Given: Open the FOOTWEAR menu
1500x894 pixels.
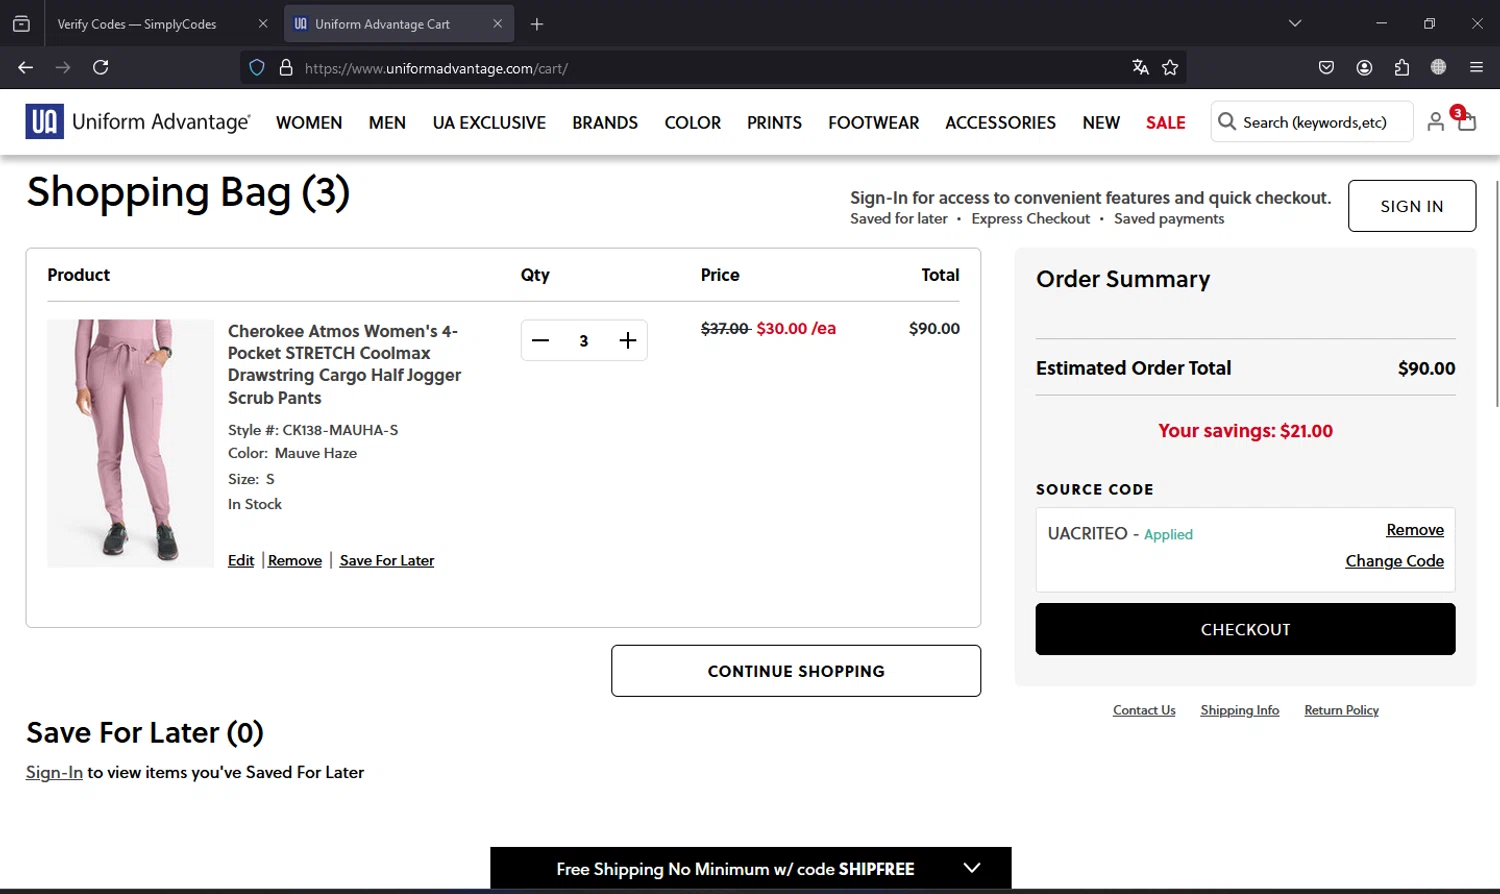Looking at the screenshot, I should point(873,123).
